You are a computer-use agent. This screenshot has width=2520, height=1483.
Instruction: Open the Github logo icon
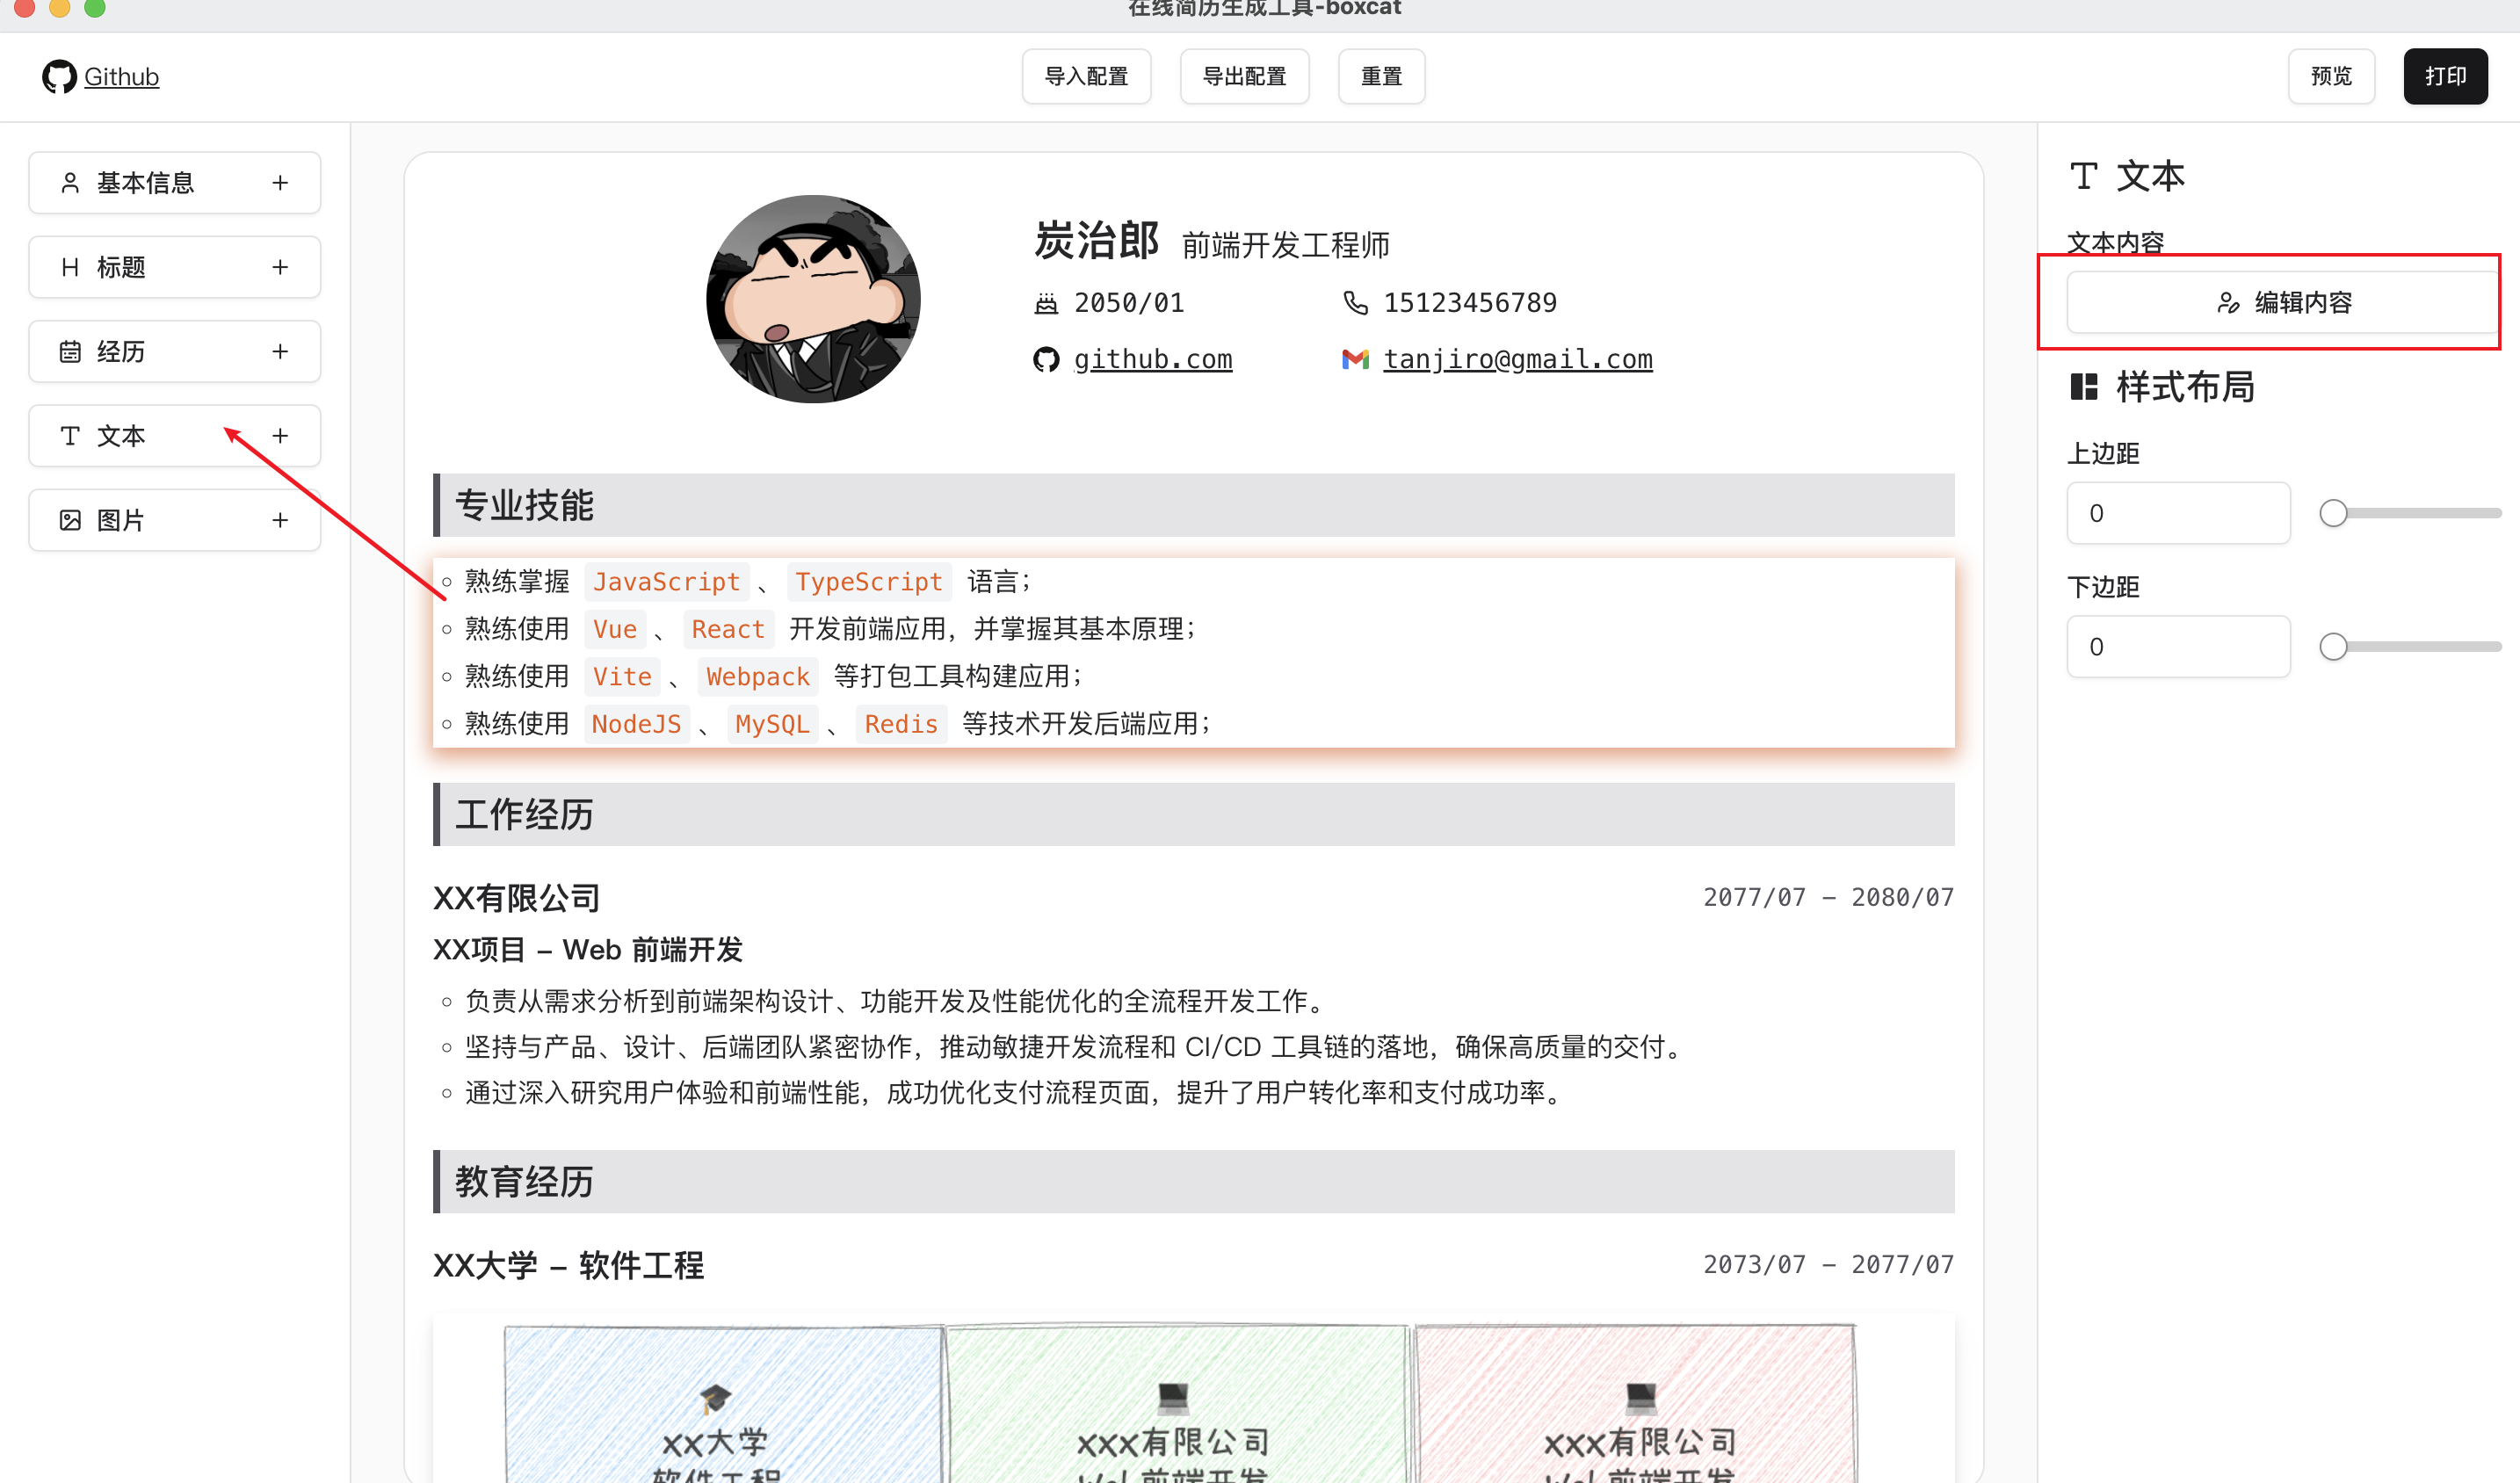59,76
